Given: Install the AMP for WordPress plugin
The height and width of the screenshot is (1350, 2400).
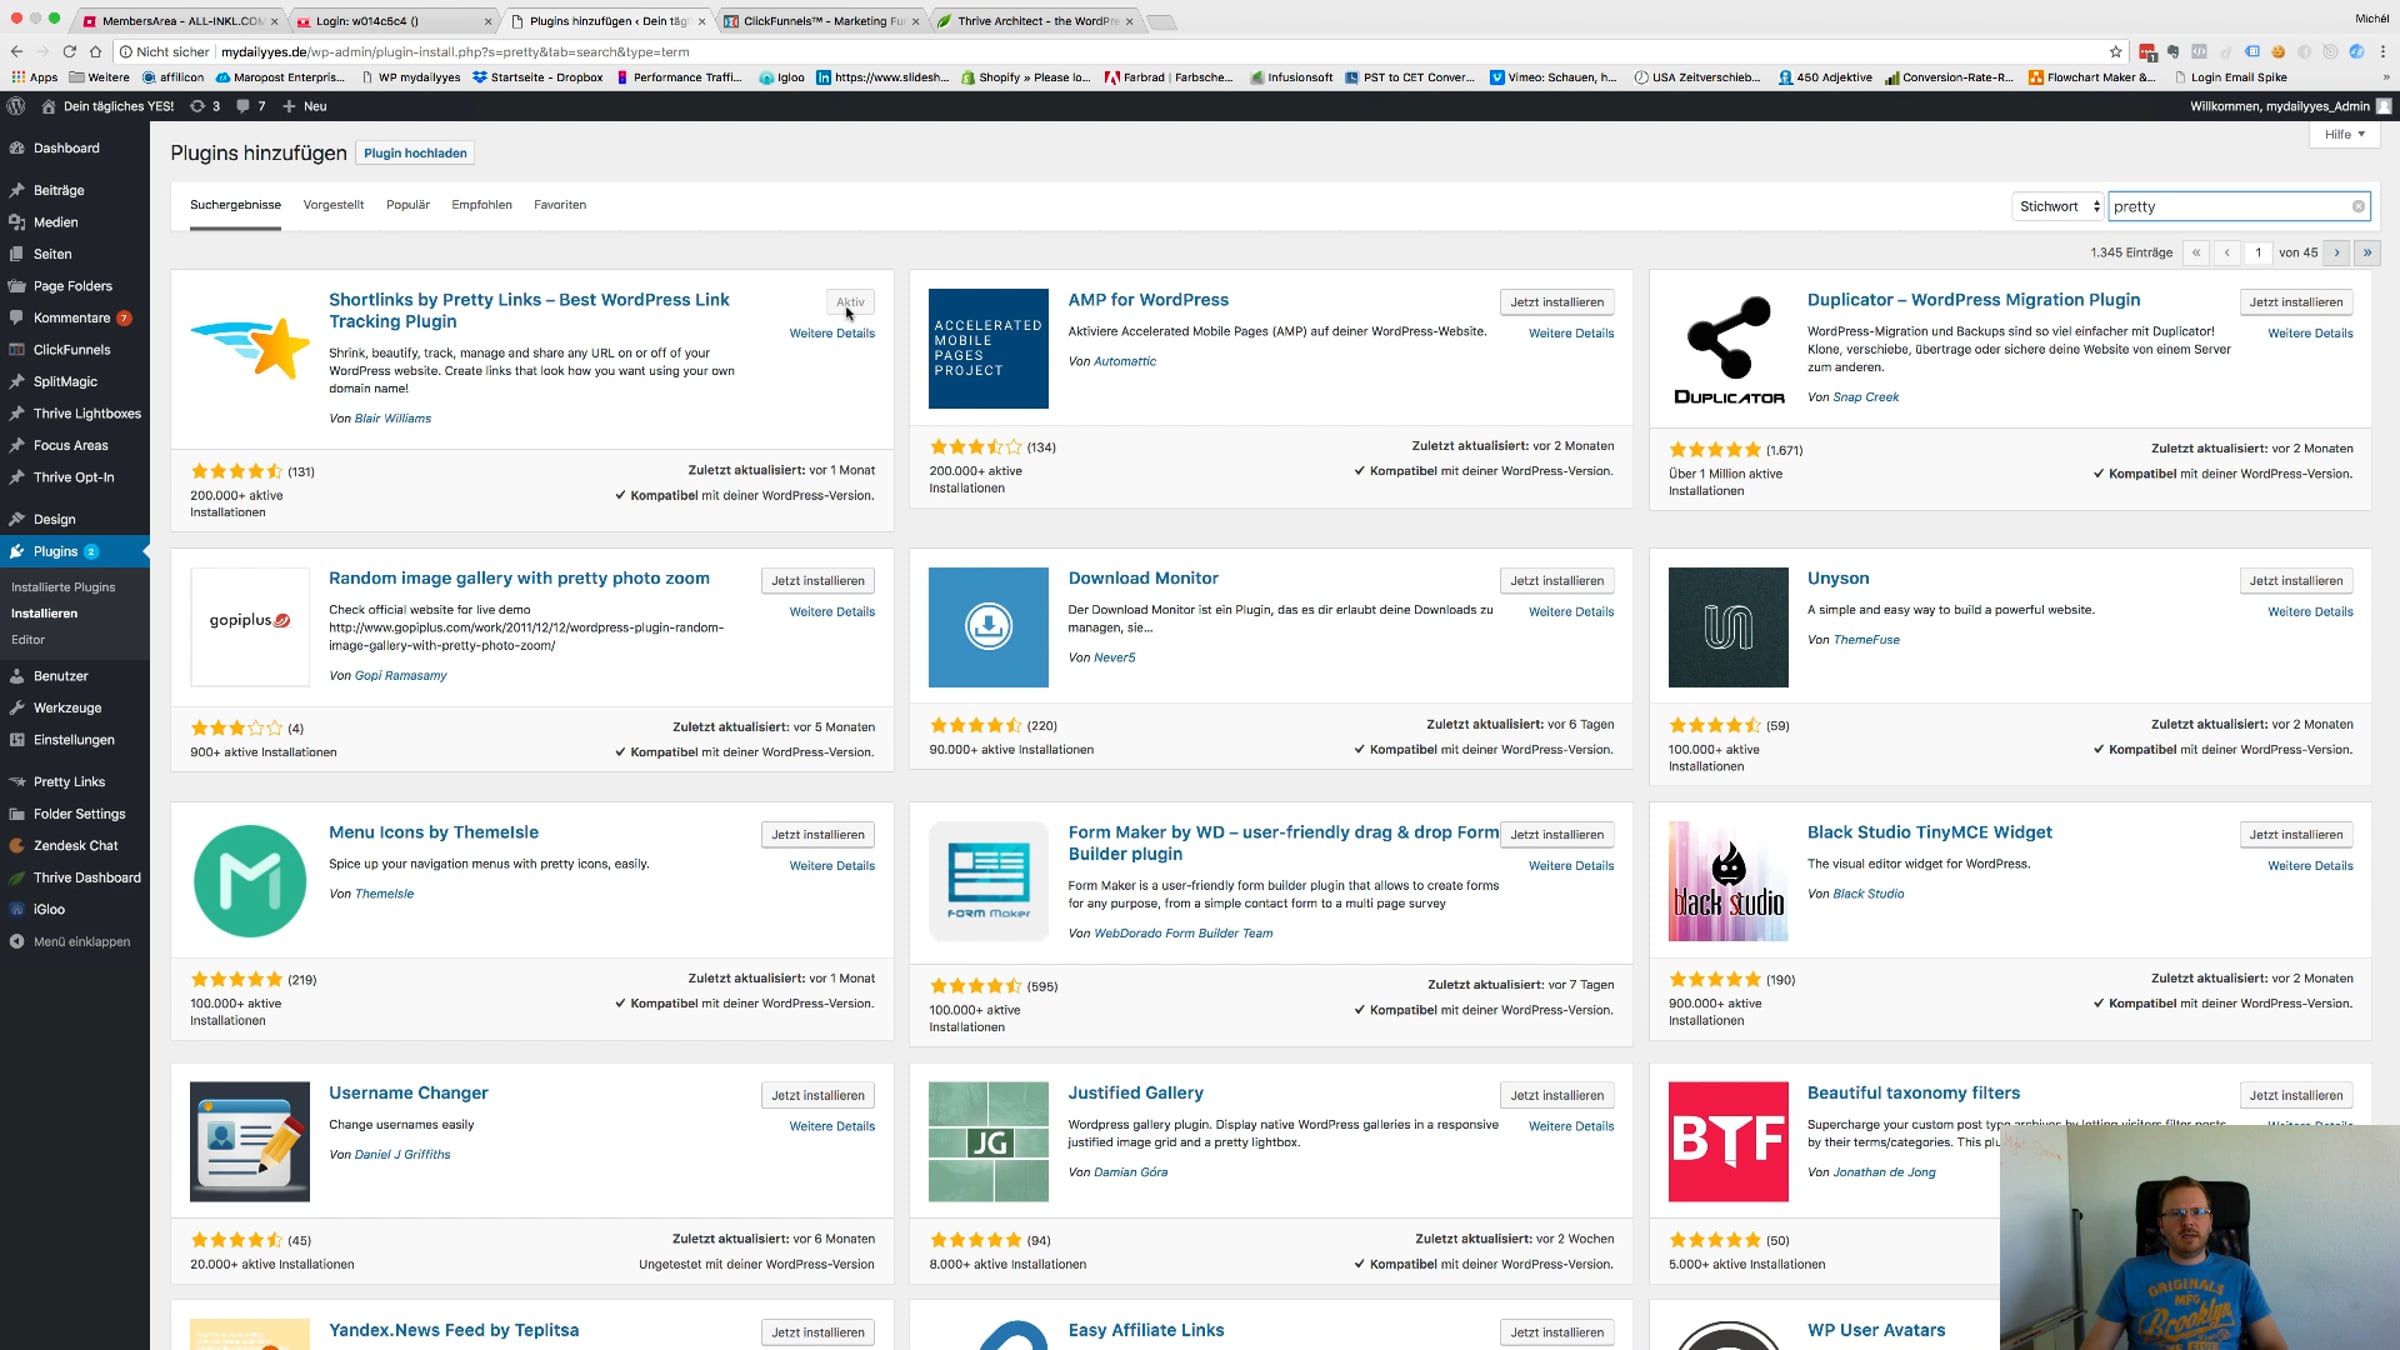Looking at the screenshot, I should tap(1556, 302).
